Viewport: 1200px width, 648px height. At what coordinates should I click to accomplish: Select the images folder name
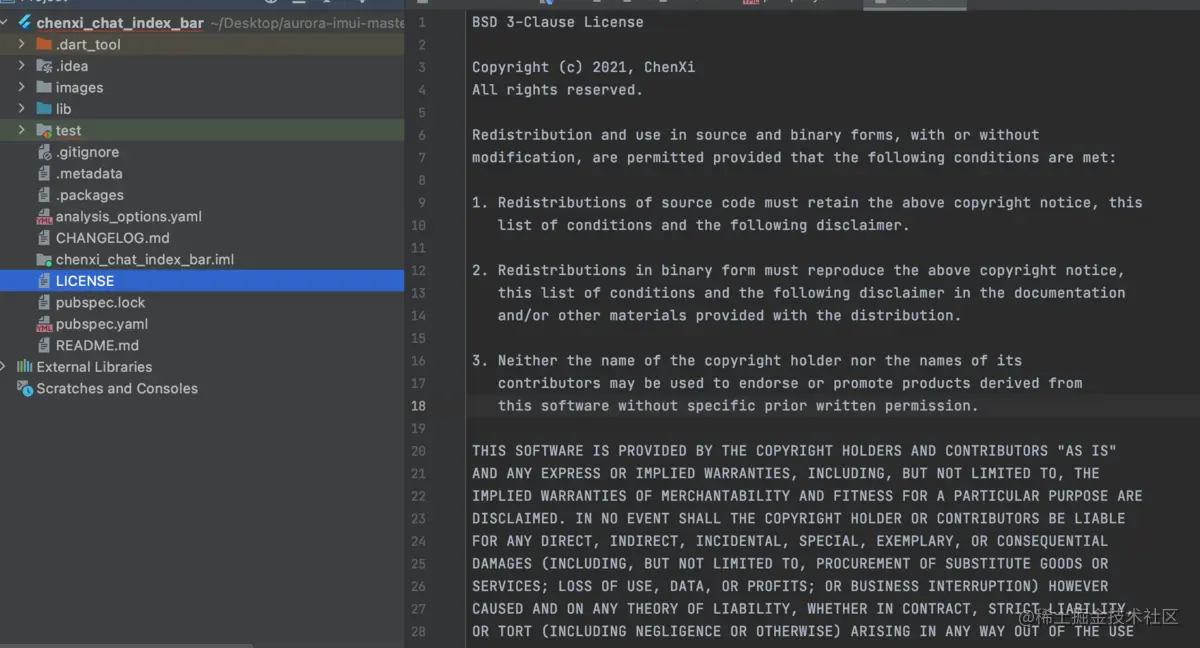pos(79,88)
